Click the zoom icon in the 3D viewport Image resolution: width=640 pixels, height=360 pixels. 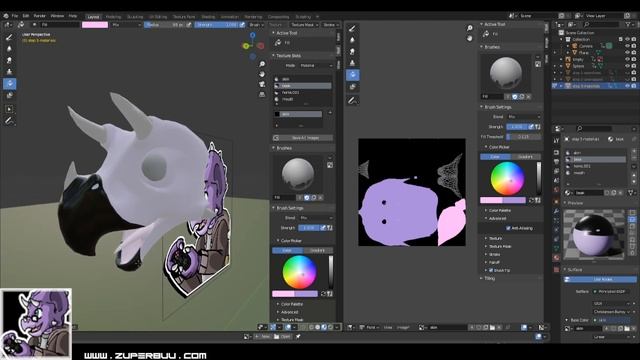[x=262, y=64]
